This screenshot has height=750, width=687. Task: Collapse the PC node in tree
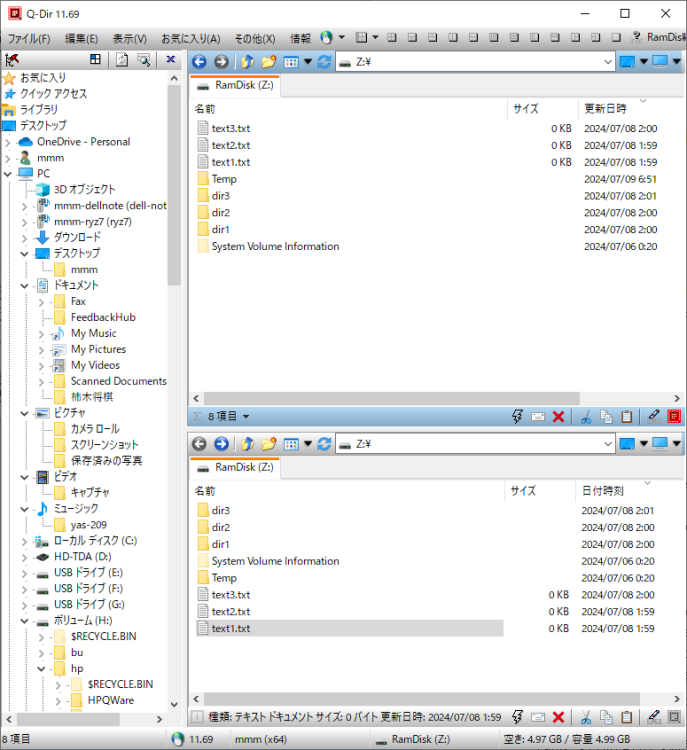coord(8,174)
